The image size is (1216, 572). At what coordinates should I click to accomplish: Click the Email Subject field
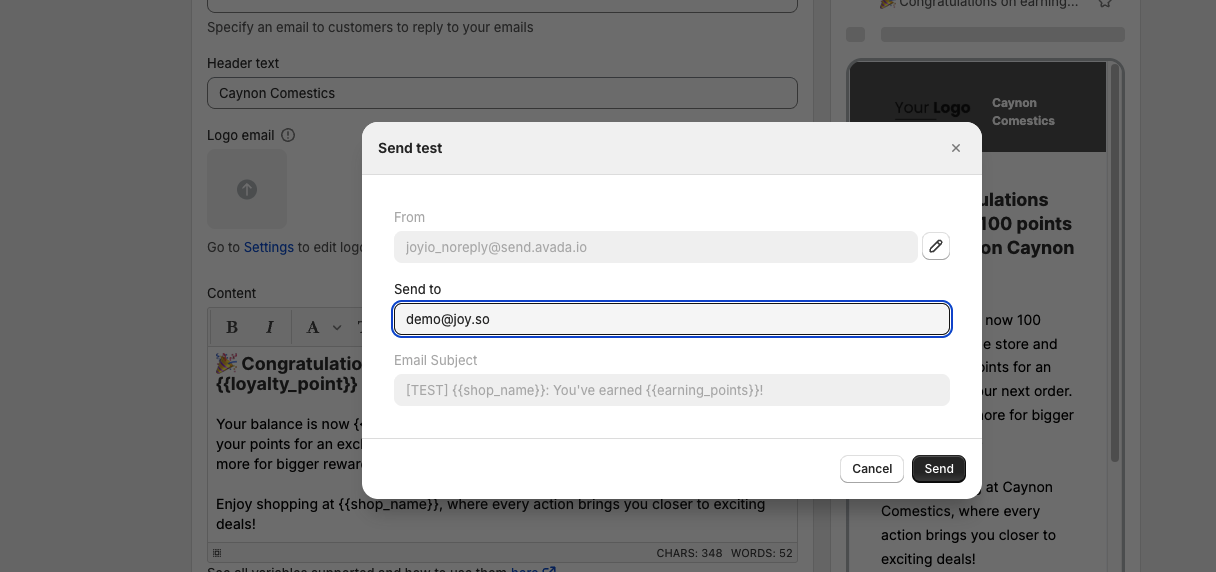click(x=671, y=390)
